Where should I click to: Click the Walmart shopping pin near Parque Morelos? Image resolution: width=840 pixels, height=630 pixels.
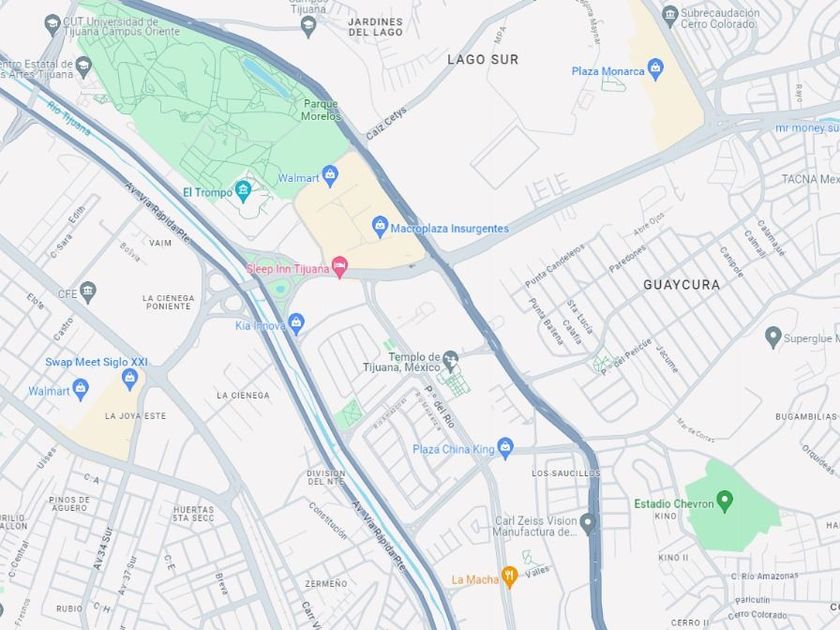pyautogui.click(x=331, y=176)
